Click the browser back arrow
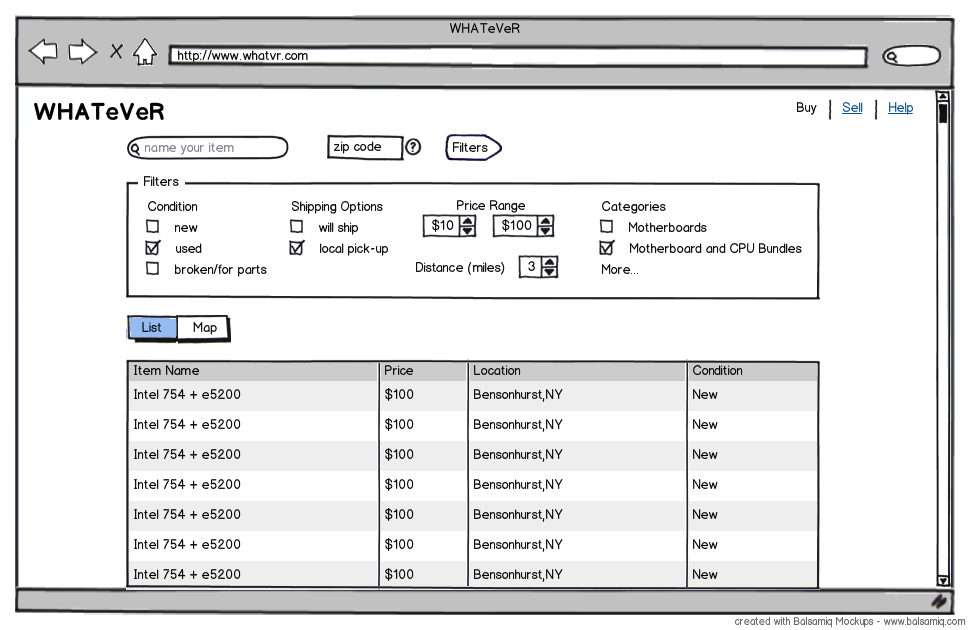The height and width of the screenshot is (630, 970). tap(43, 52)
